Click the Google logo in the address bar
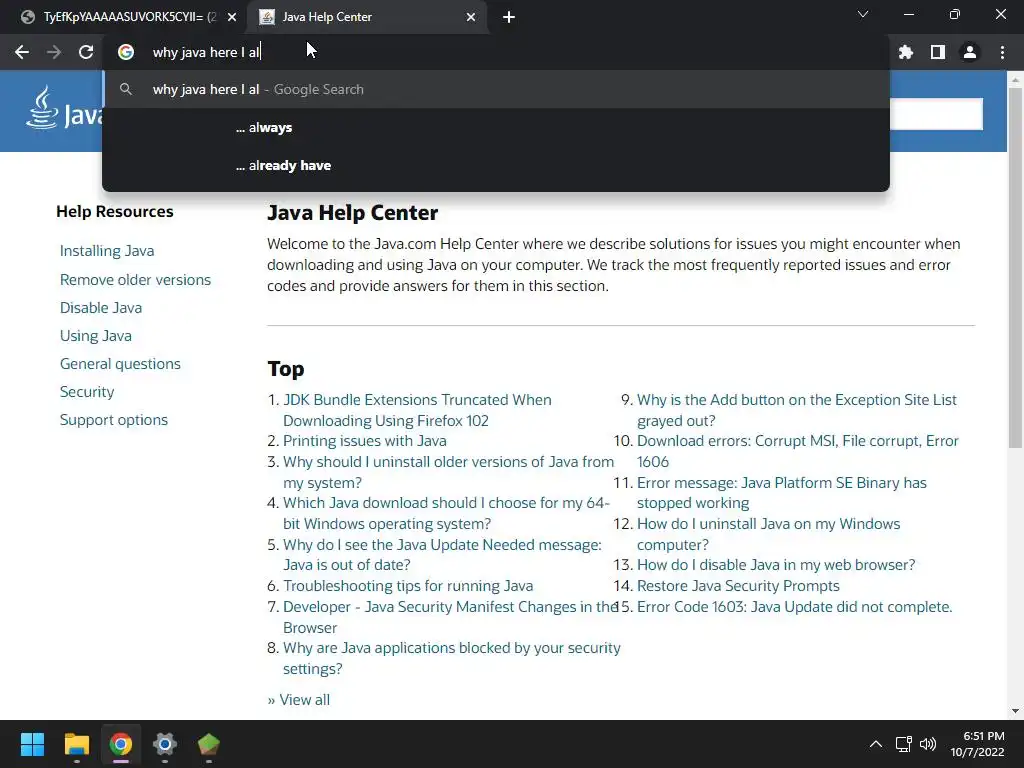1024x768 pixels. (126, 52)
